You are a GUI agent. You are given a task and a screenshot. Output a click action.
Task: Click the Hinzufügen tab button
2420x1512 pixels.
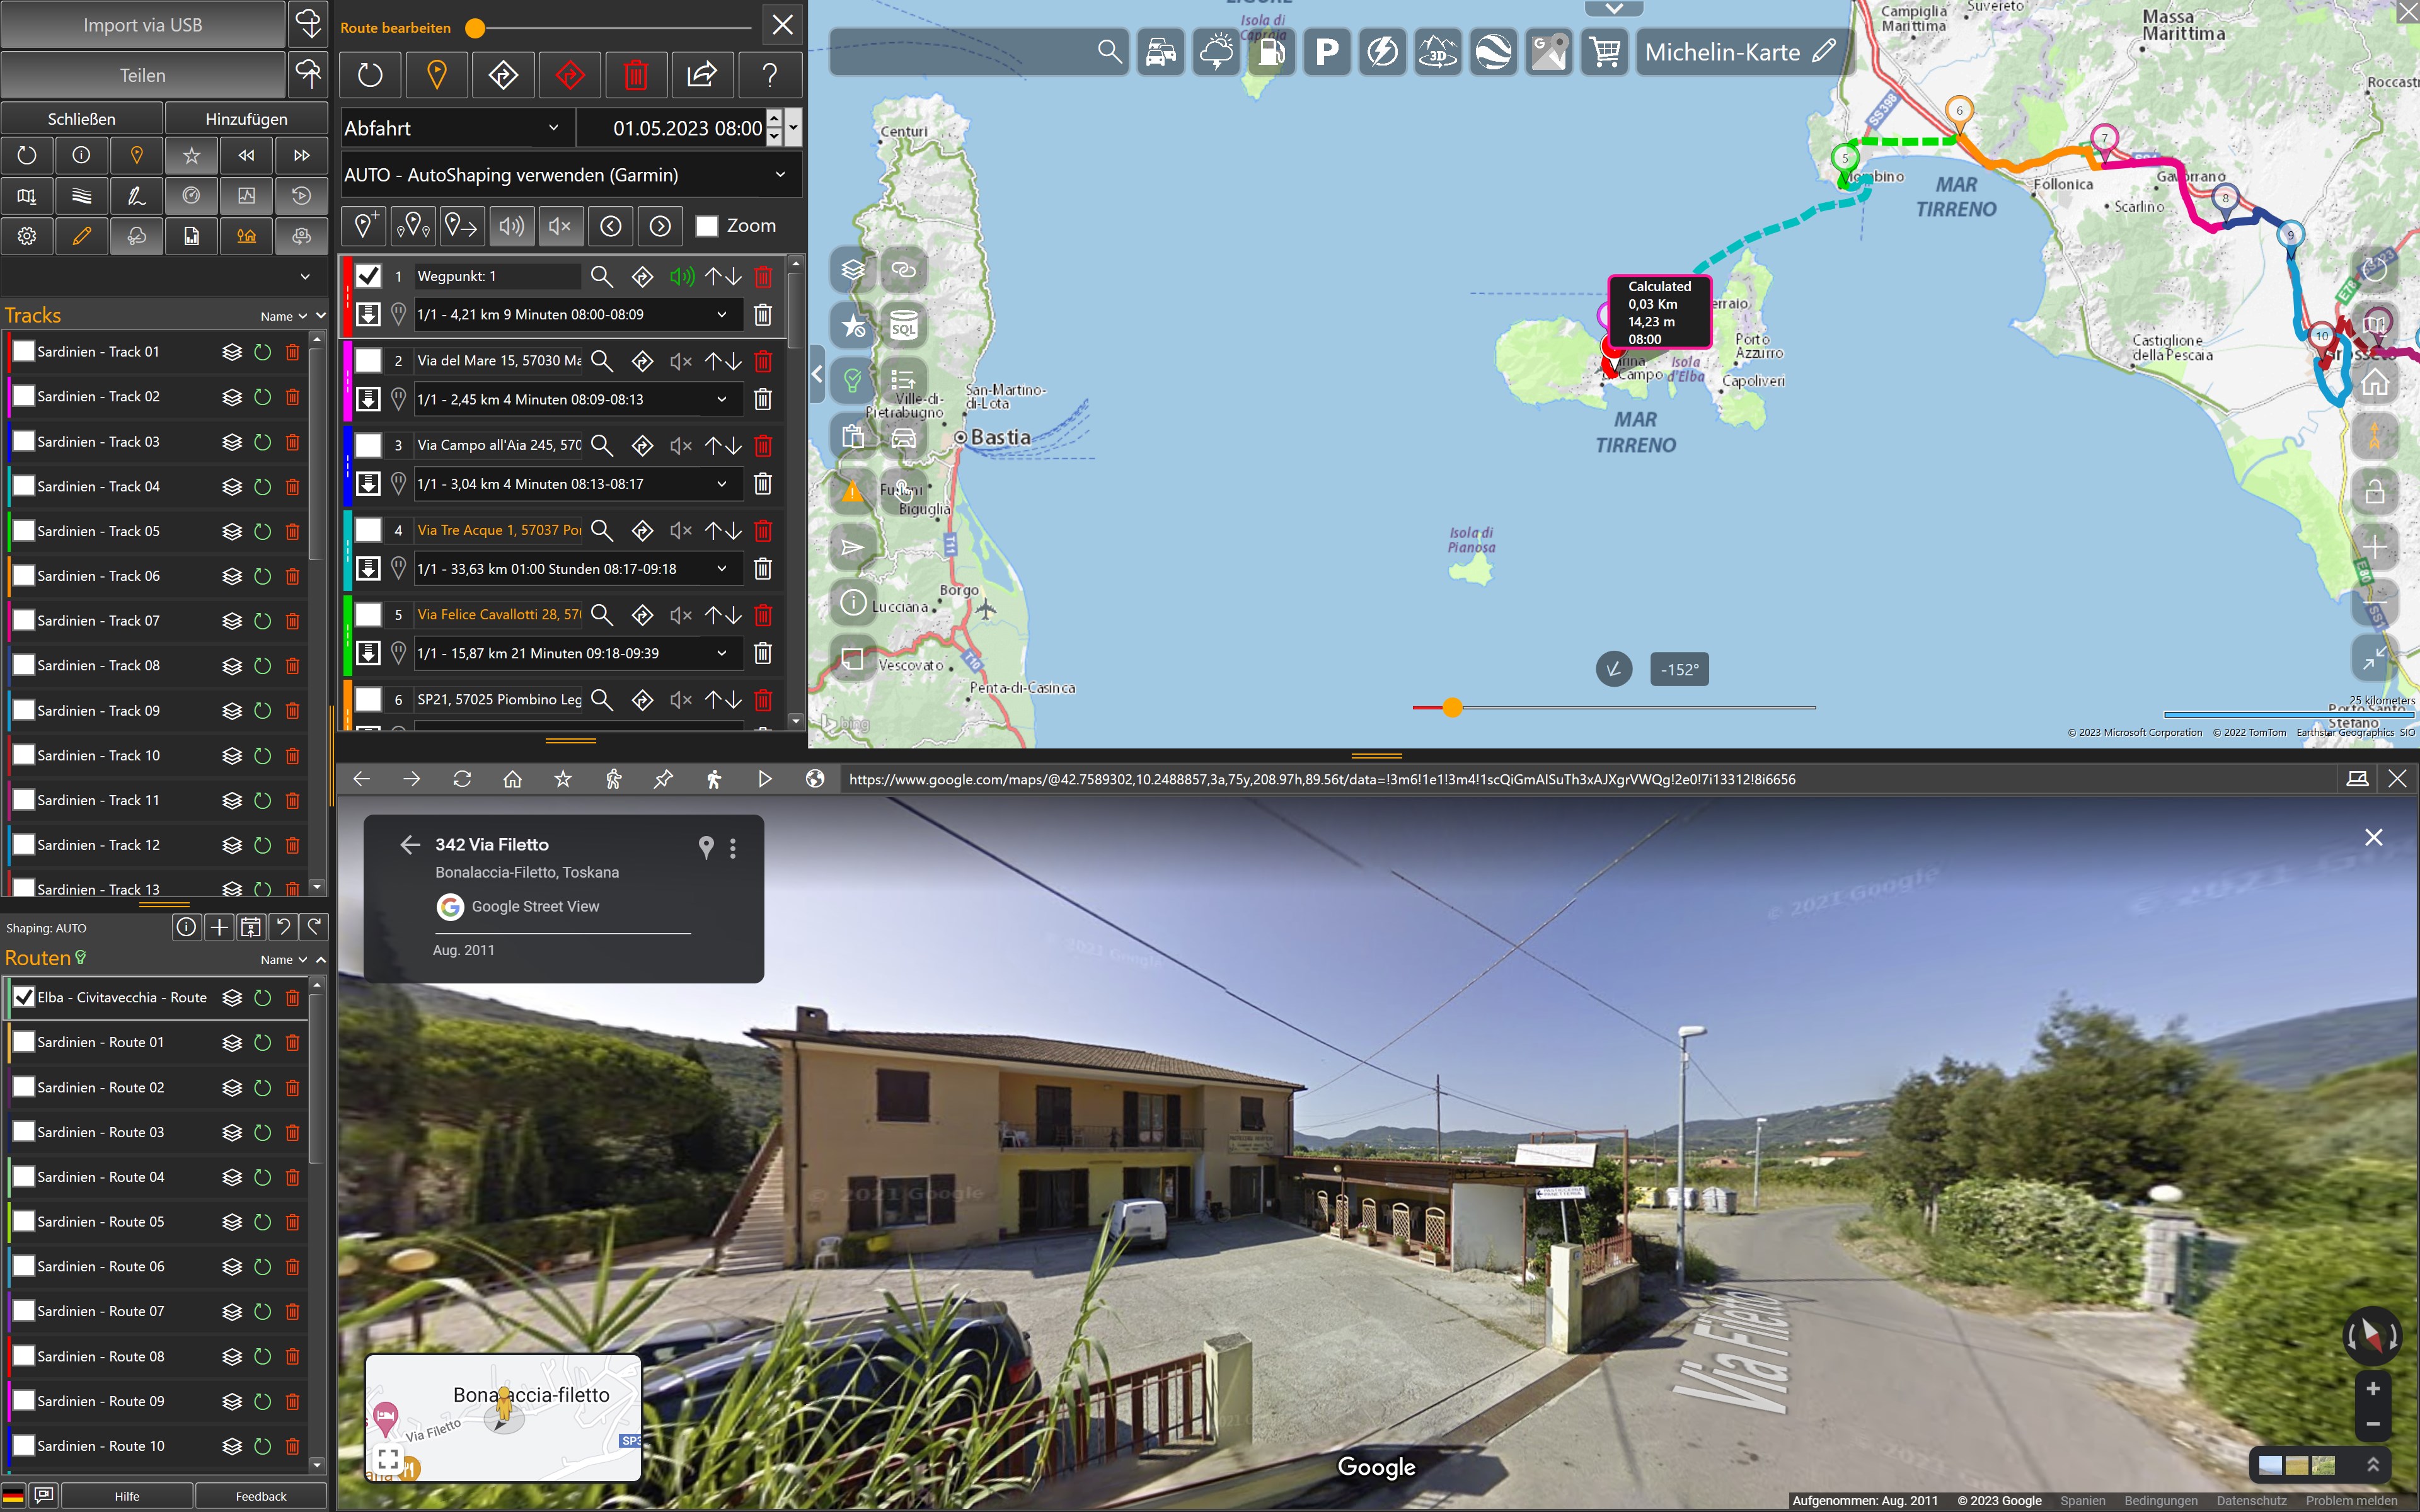246,119
